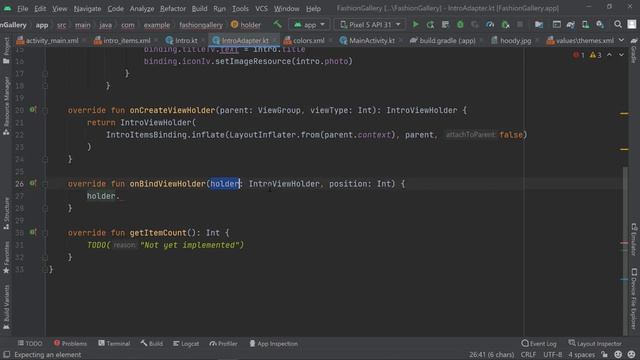The width and height of the screenshot is (640, 360).
Task: Open the Gradle side panel
Action: (634, 51)
